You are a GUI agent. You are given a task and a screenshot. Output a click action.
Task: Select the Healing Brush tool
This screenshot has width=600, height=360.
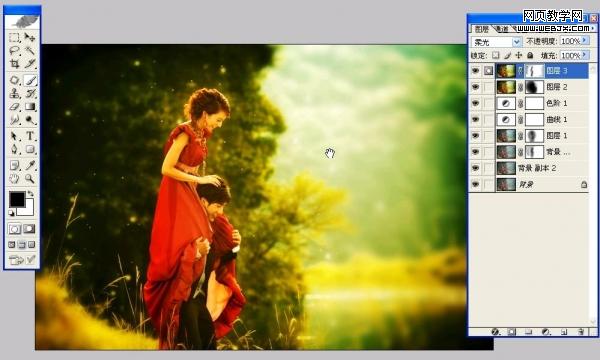pyautogui.click(x=14, y=80)
